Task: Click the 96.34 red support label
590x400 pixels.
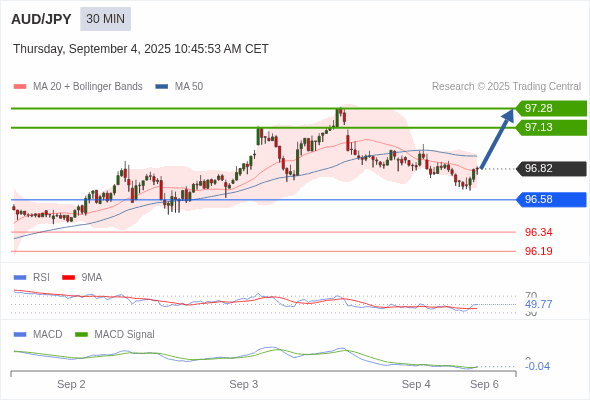Action: [x=538, y=232]
